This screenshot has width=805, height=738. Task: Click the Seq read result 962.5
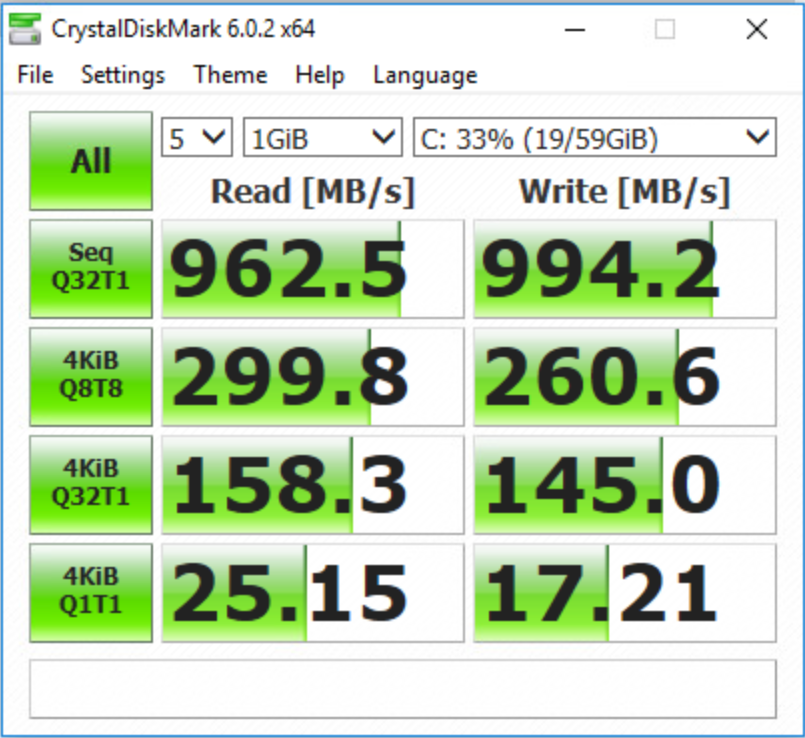(313, 269)
